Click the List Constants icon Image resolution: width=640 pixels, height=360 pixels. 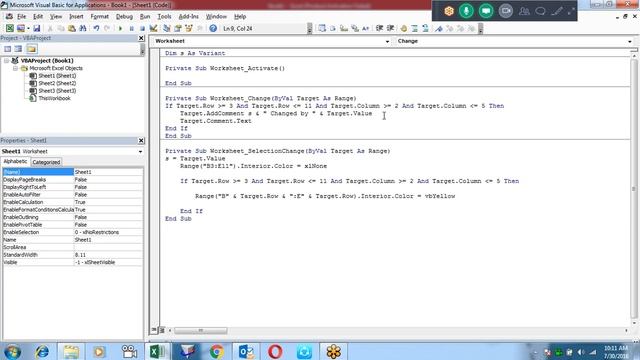[x=333, y=28]
